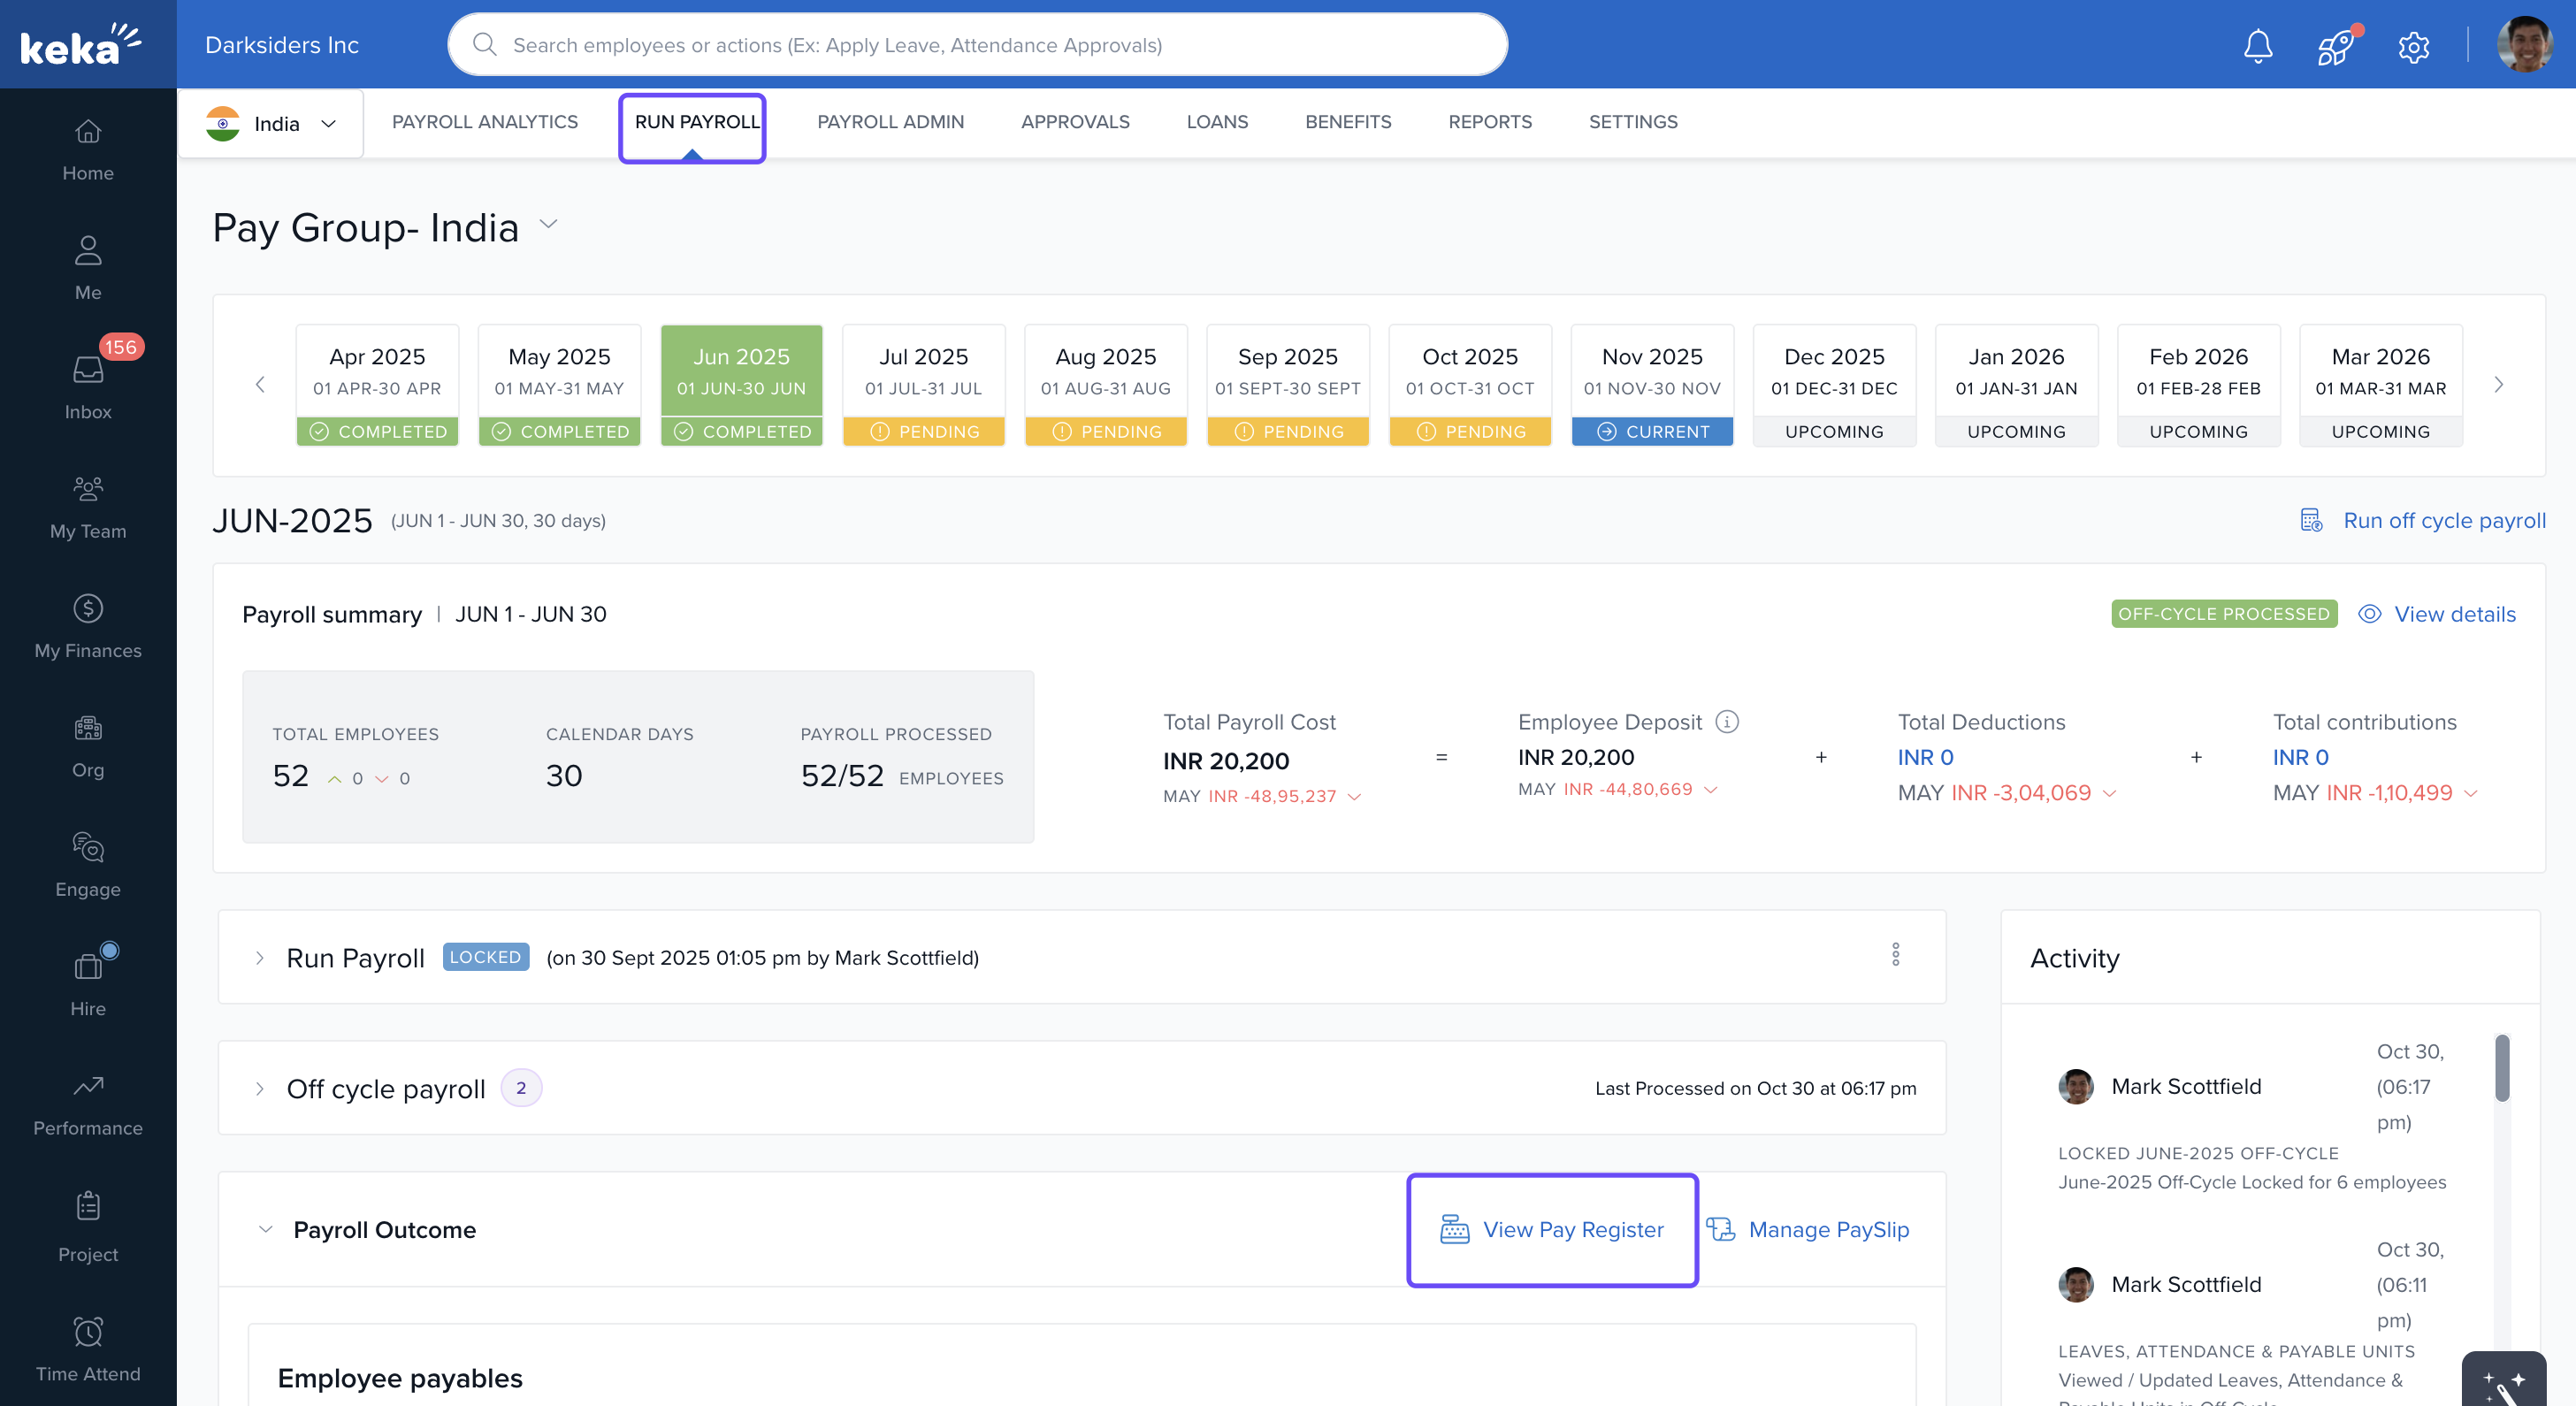The image size is (2576, 1406).
Task: Switch to the Payroll Admin tab
Action: [890, 122]
